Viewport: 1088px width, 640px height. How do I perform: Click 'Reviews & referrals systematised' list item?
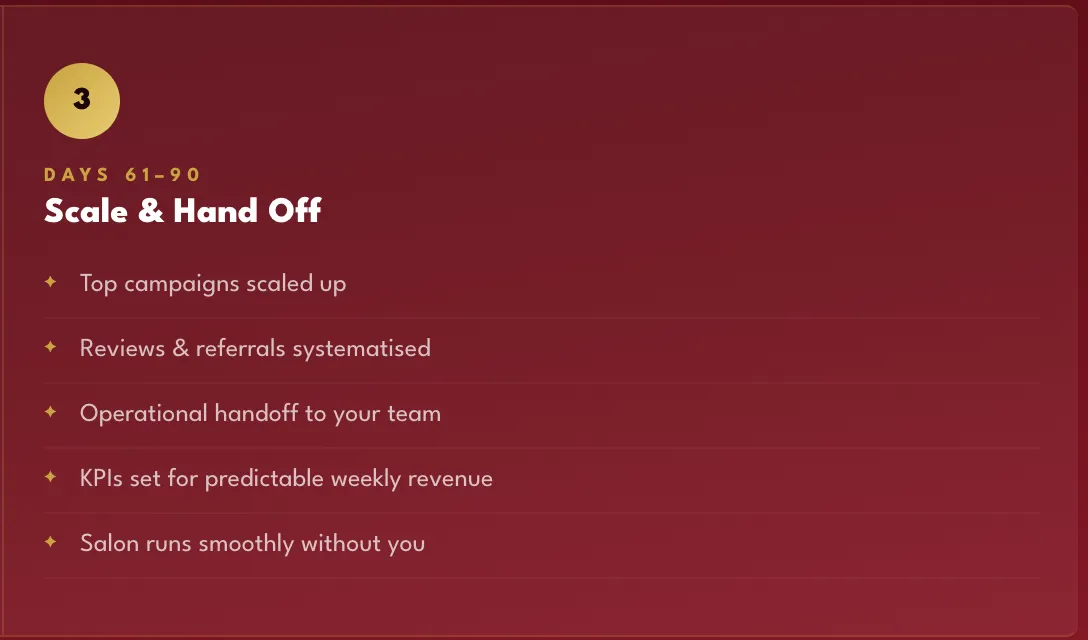pyautogui.click(x=255, y=348)
